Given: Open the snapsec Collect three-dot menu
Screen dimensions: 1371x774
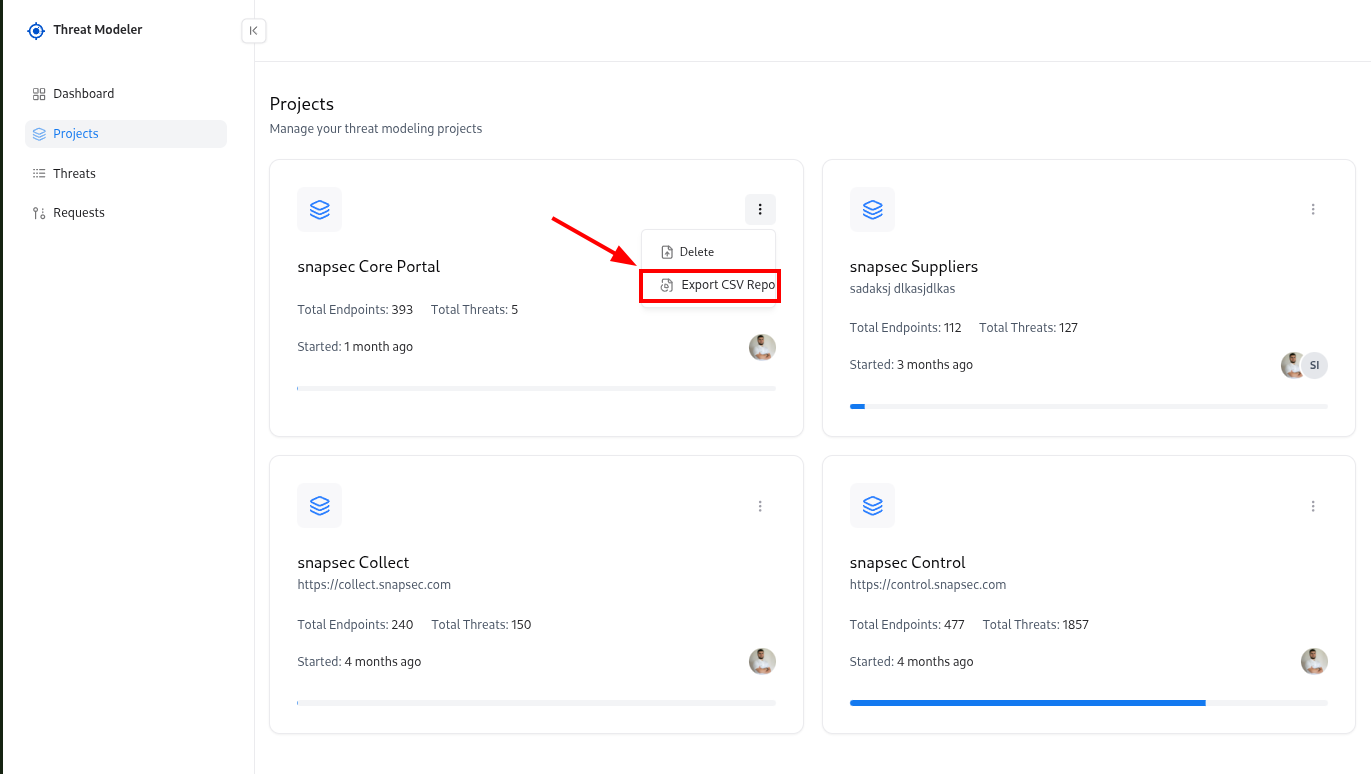Looking at the screenshot, I should coord(760,507).
